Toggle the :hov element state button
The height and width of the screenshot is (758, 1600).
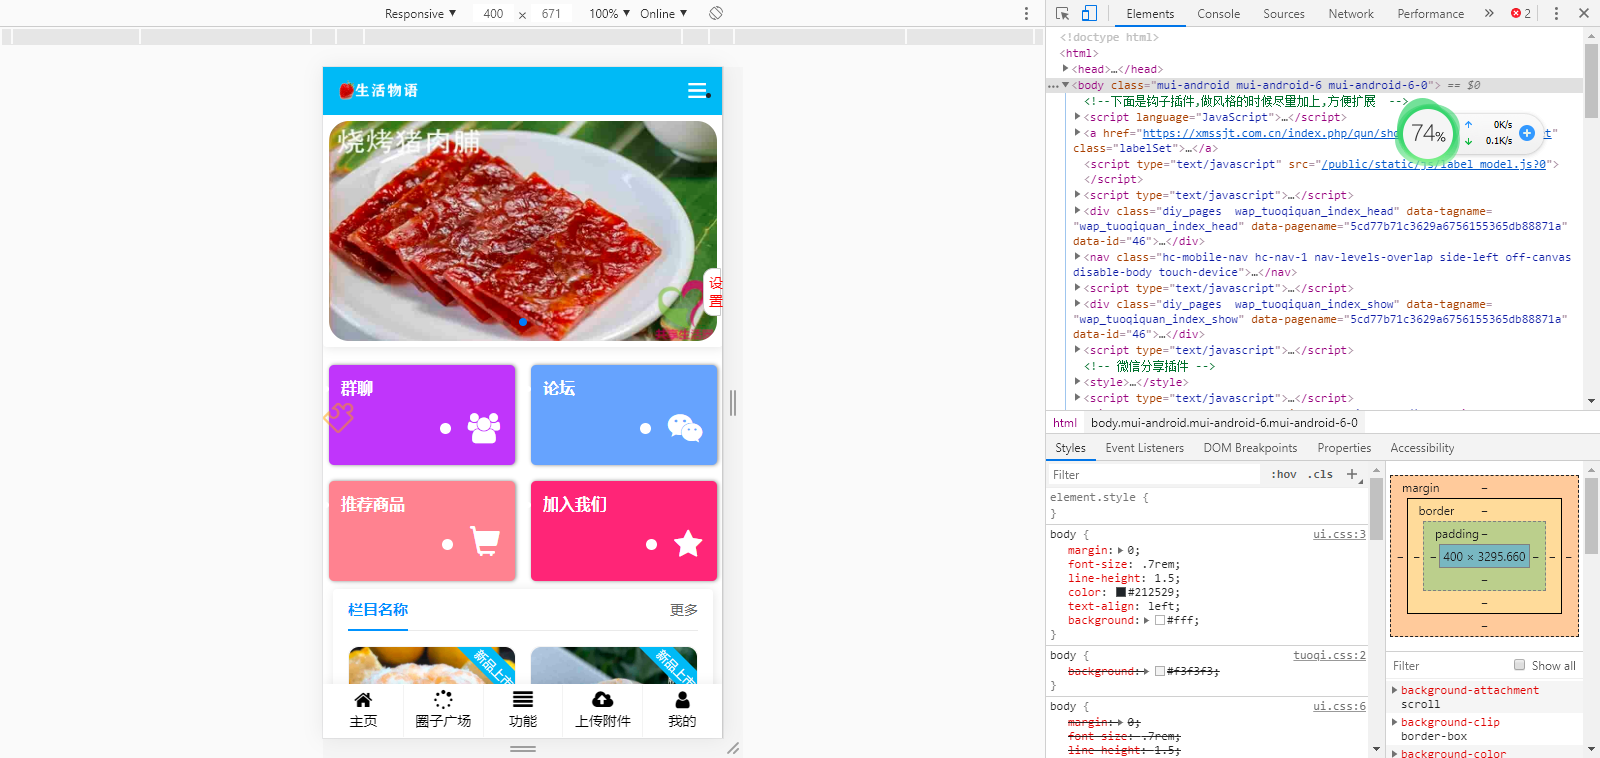(x=1283, y=475)
